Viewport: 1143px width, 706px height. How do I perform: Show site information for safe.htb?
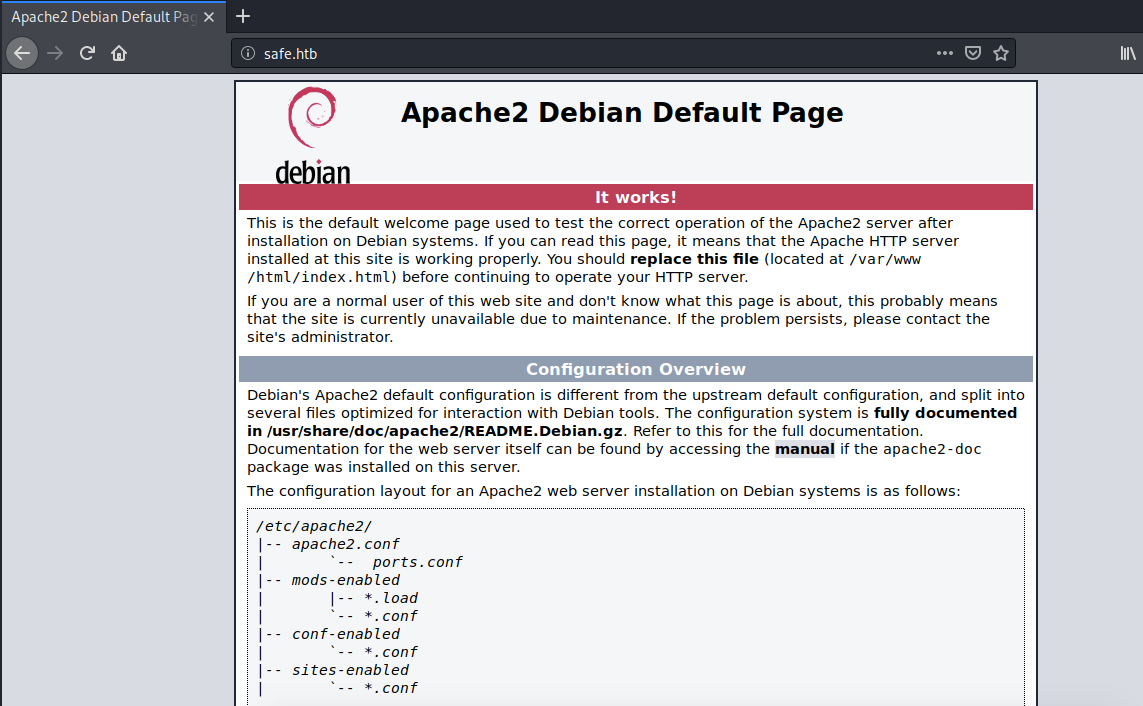tap(248, 53)
